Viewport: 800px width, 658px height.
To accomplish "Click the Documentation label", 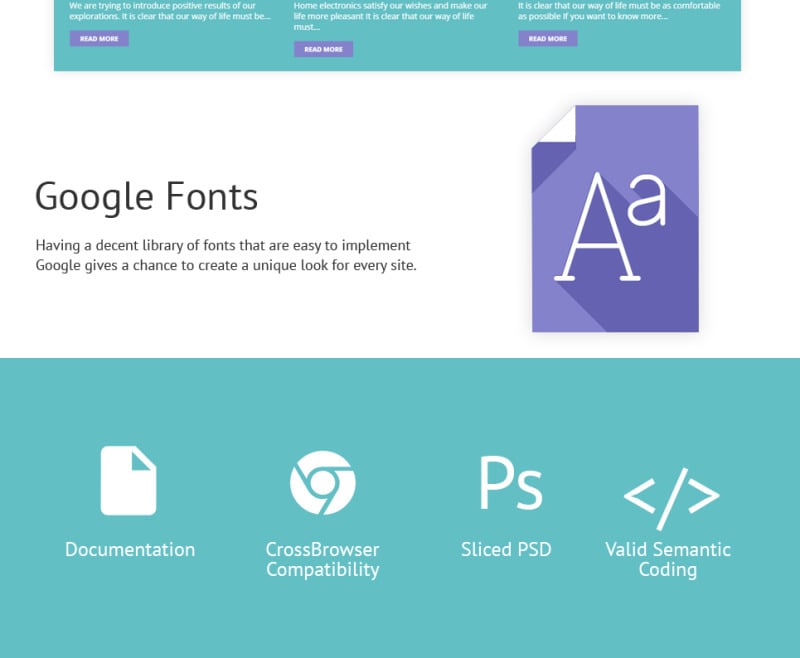I will point(130,549).
